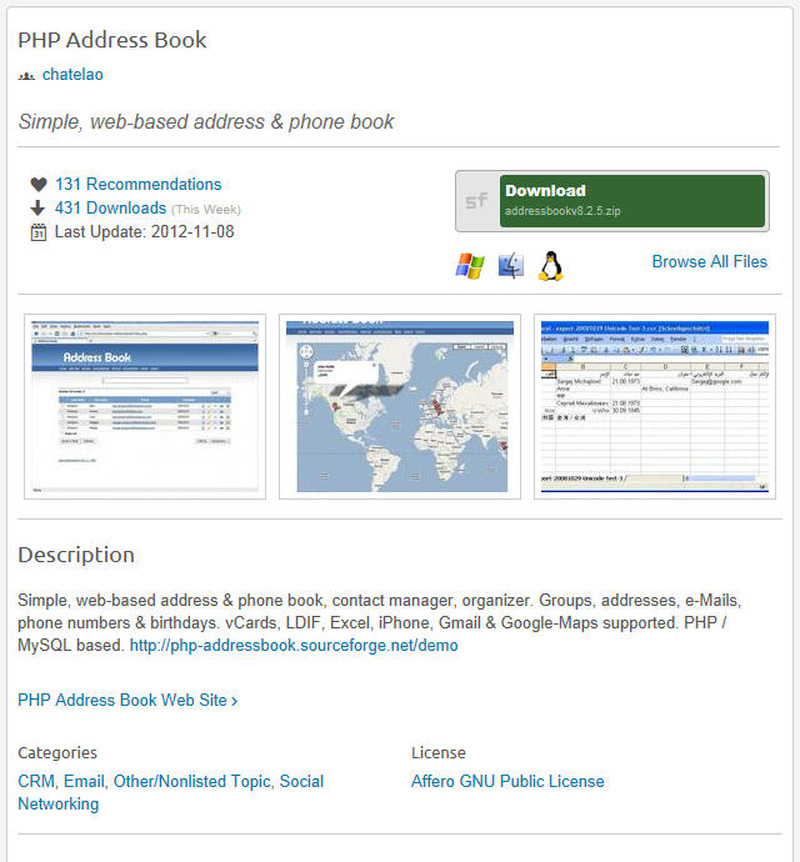Image resolution: width=800 pixels, height=862 pixels.
Task: Open the Address Book list screenshot thumbnail
Action: click(x=145, y=406)
